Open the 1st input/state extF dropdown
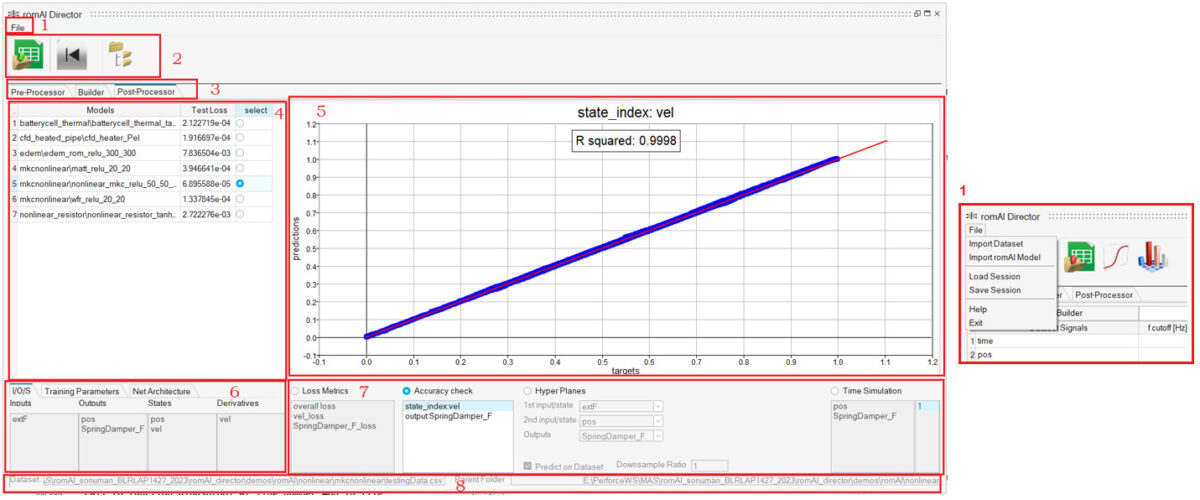1200x500 pixels. (x=621, y=406)
